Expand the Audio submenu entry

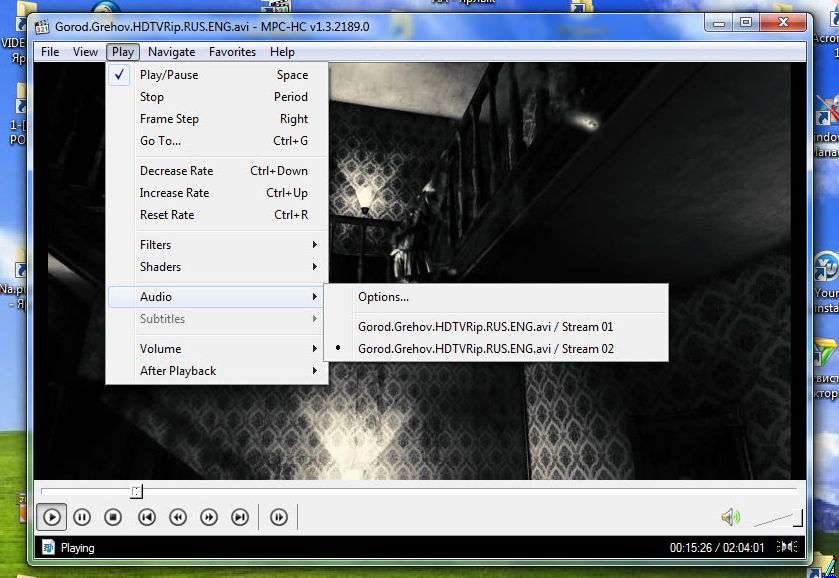click(x=217, y=296)
